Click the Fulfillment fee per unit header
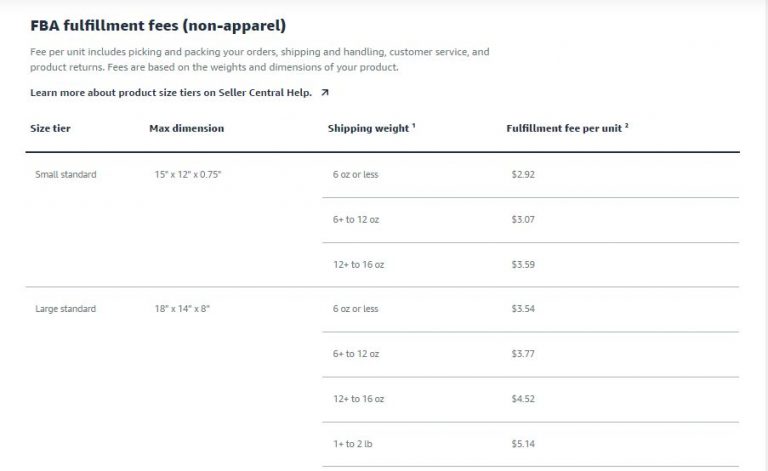The height and width of the screenshot is (471, 768). tap(564, 129)
